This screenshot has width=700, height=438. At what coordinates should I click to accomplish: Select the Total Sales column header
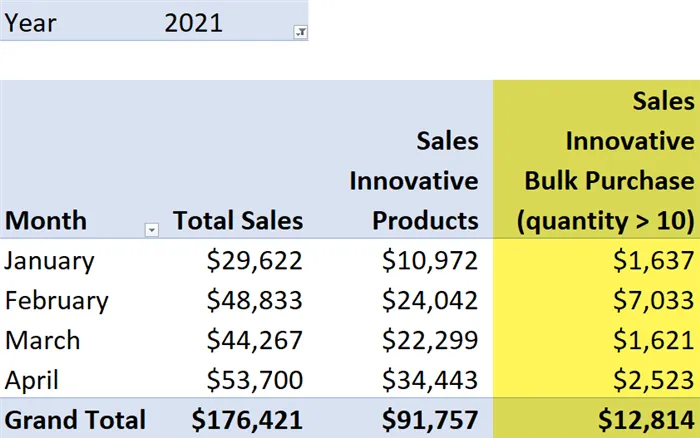tap(238, 221)
